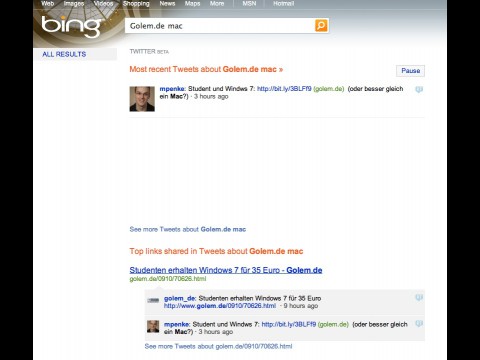This screenshot has width=480, height=360.
Task: Open bit.ly/3BLFf9 link in lower mpenke tweet
Action: click(289, 324)
